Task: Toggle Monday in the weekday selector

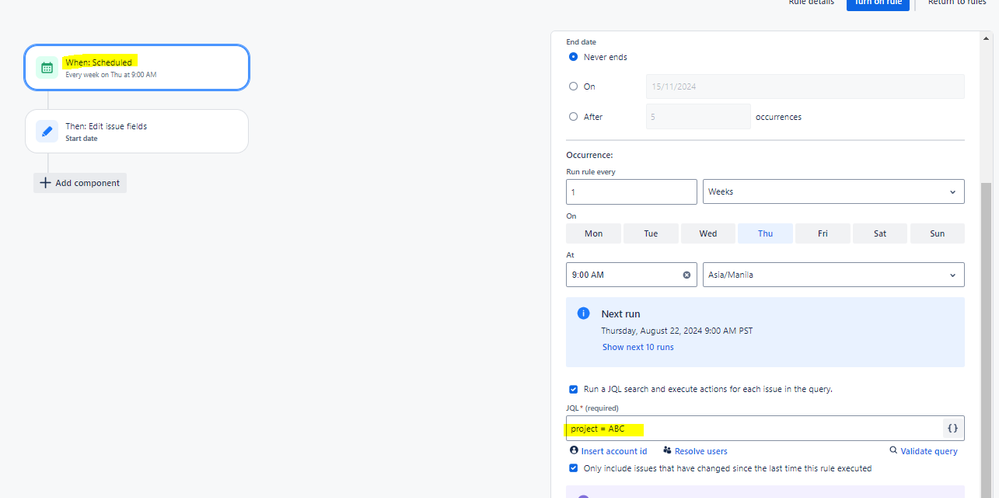Action: [x=593, y=234]
